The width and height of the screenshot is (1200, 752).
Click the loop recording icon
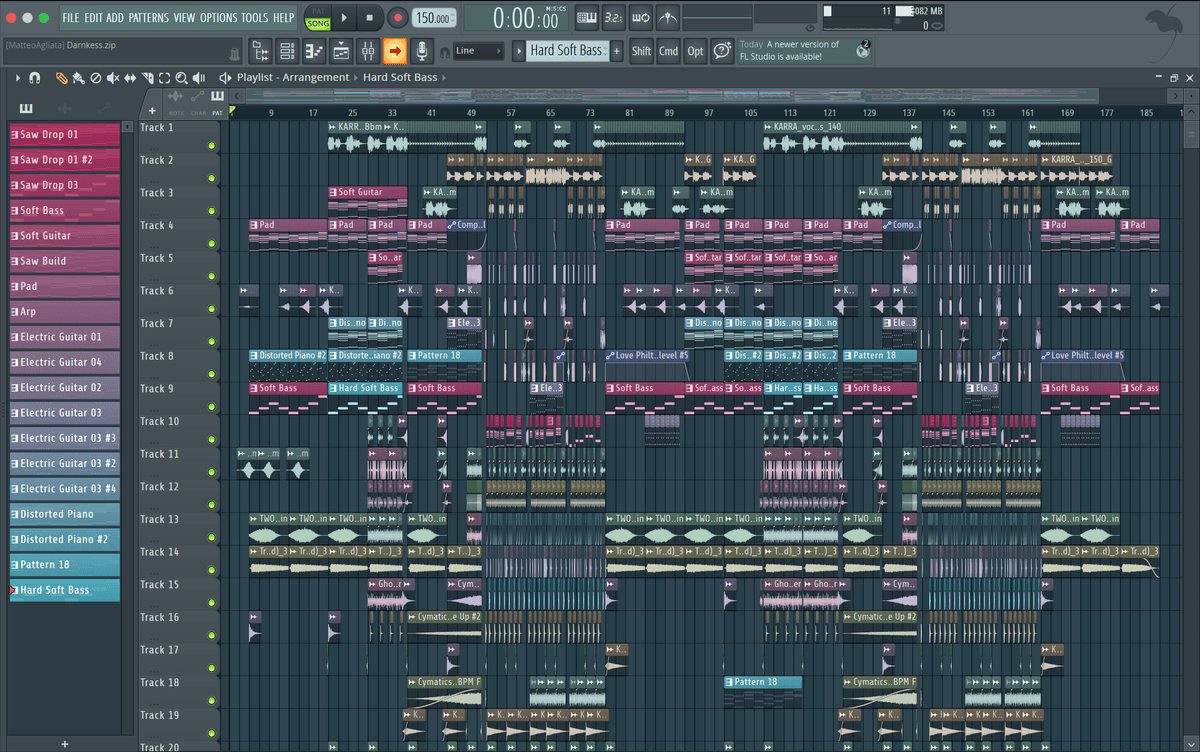pyautogui.click(x=641, y=18)
